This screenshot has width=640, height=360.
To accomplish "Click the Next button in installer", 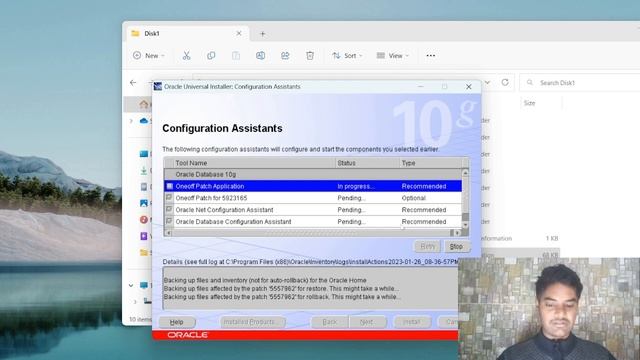I will click(367, 322).
